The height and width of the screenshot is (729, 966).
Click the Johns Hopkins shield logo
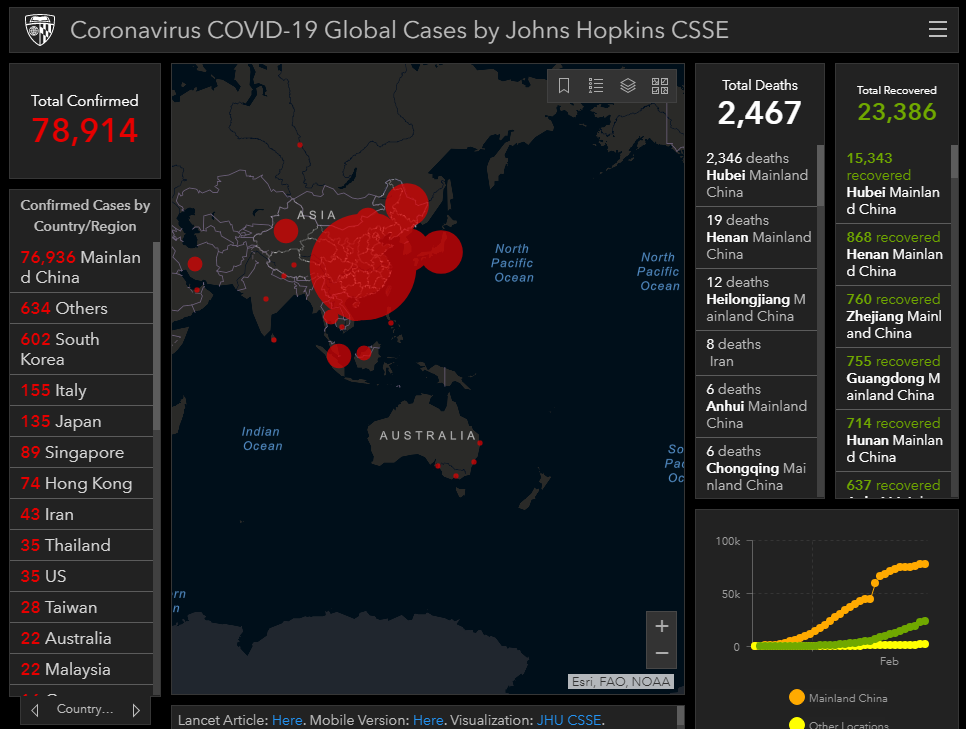[40, 30]
